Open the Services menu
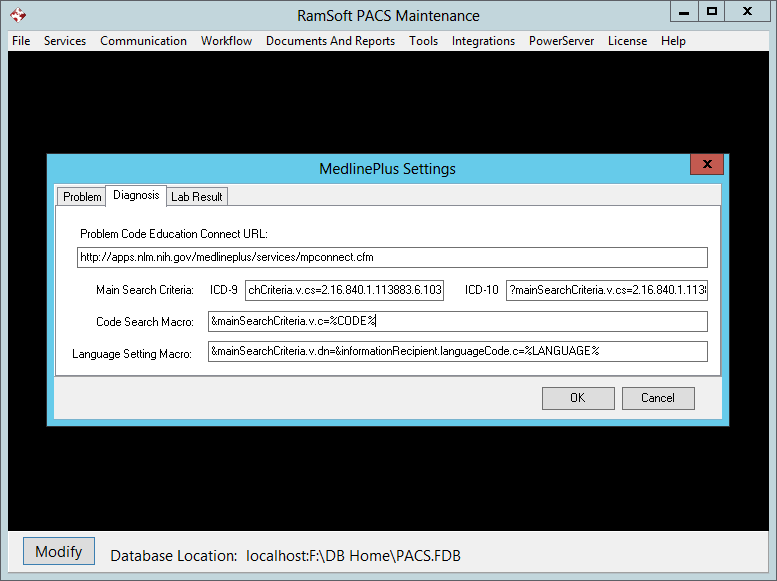Viewport: 777px width, 581px height. [x=65, y=41]
